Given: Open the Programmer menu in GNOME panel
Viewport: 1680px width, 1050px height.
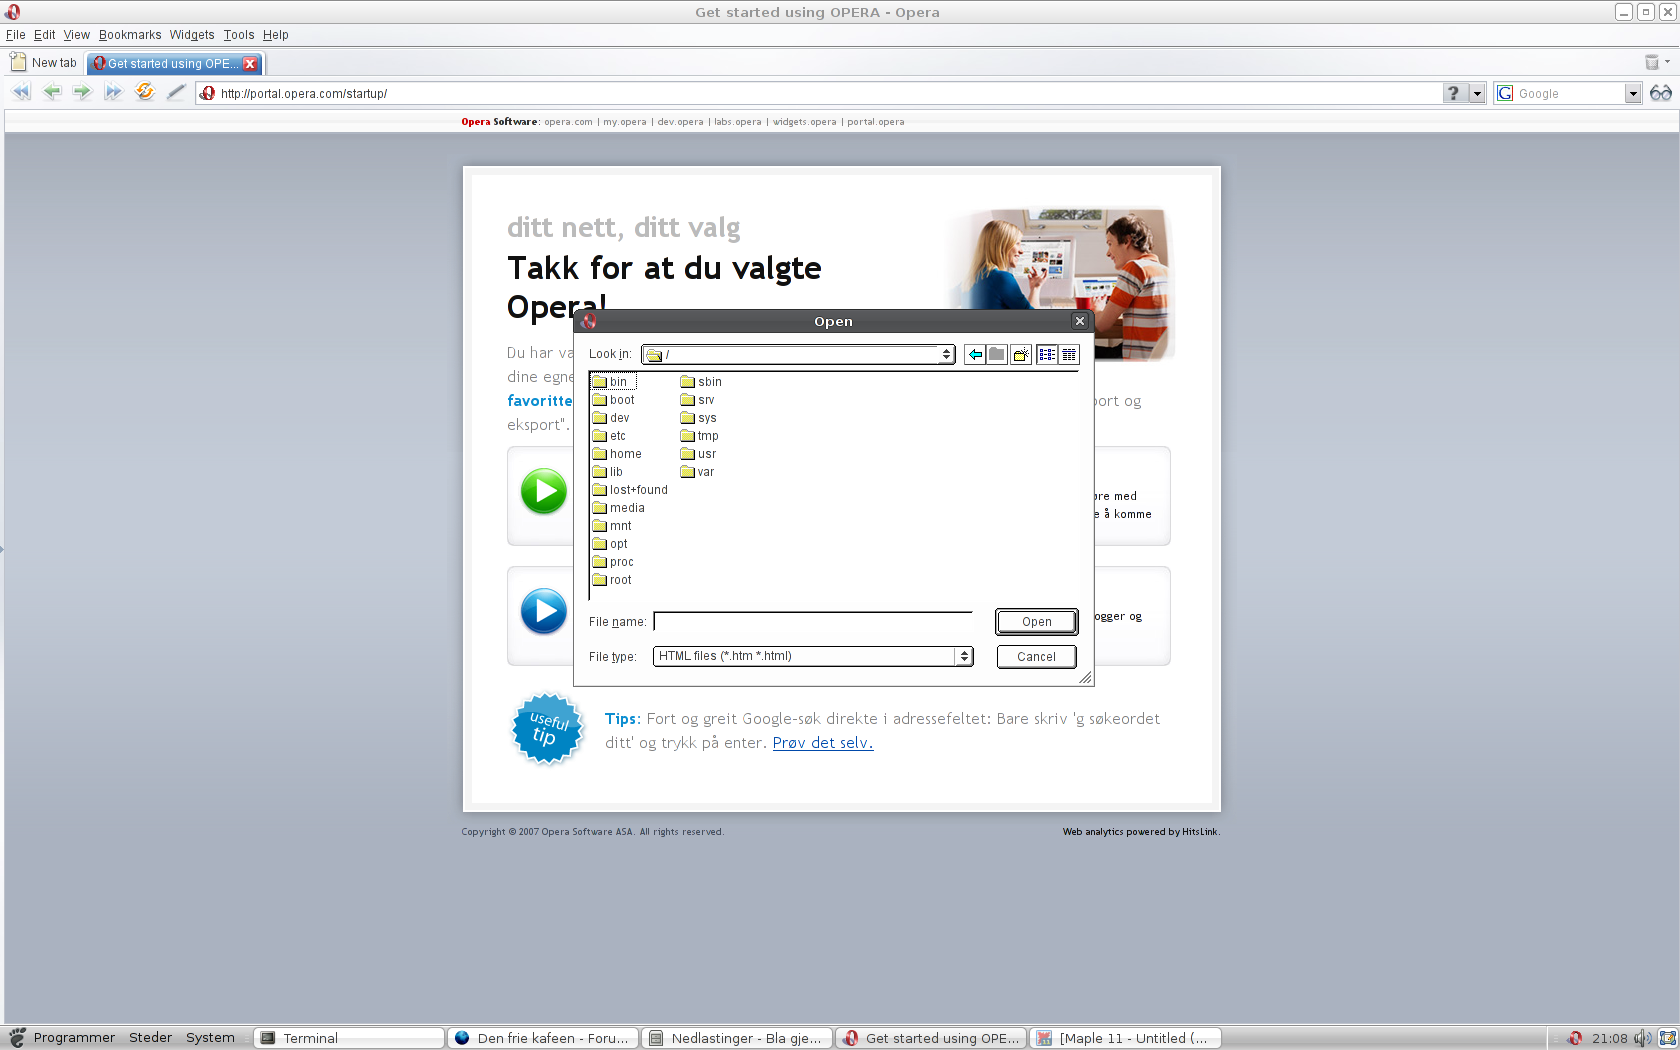Looking at the screenshot, I should click(62, 1038).
